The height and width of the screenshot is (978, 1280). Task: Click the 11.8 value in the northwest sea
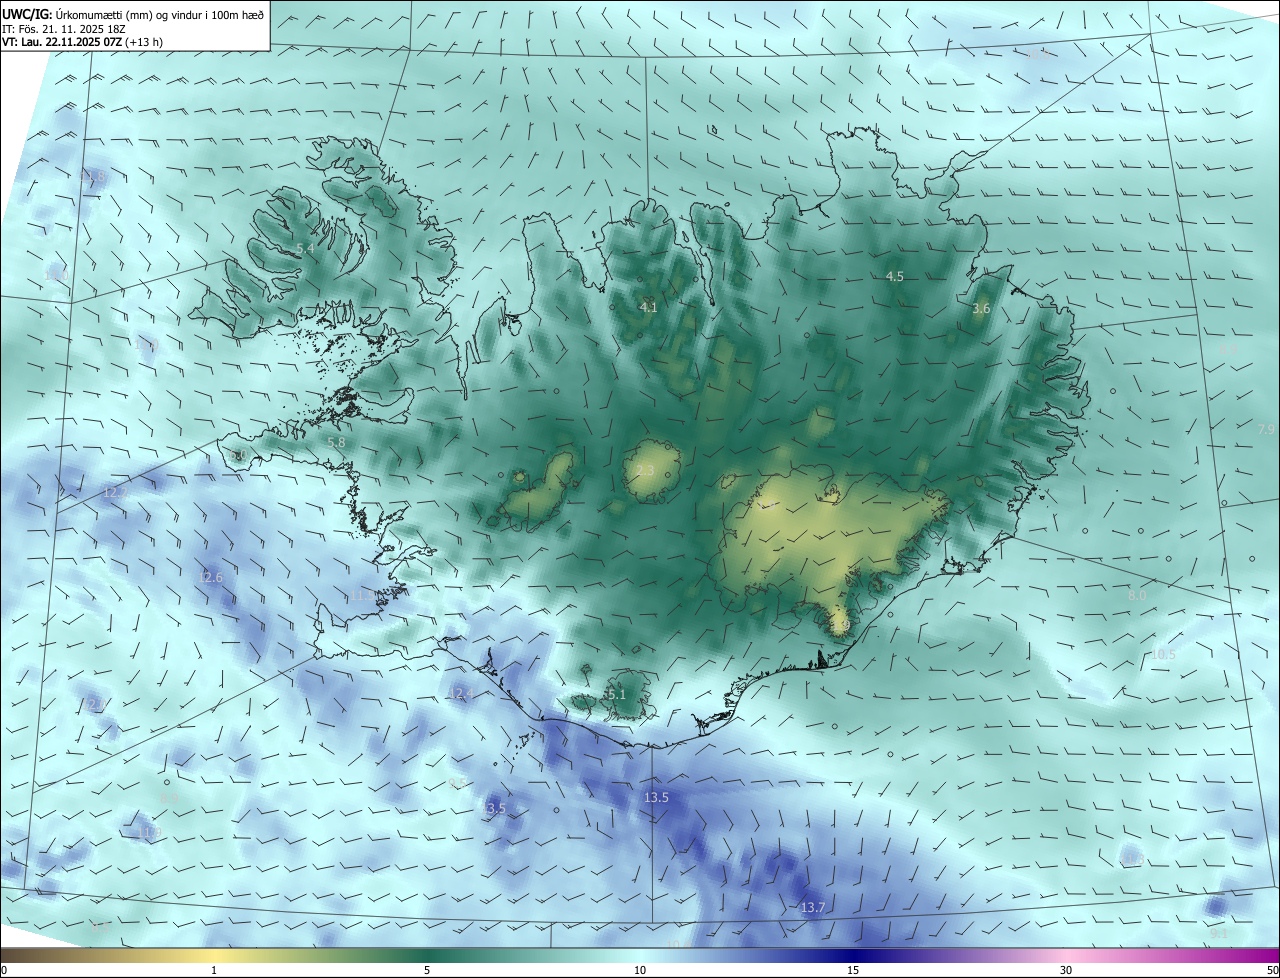click(x=93, y=176)
